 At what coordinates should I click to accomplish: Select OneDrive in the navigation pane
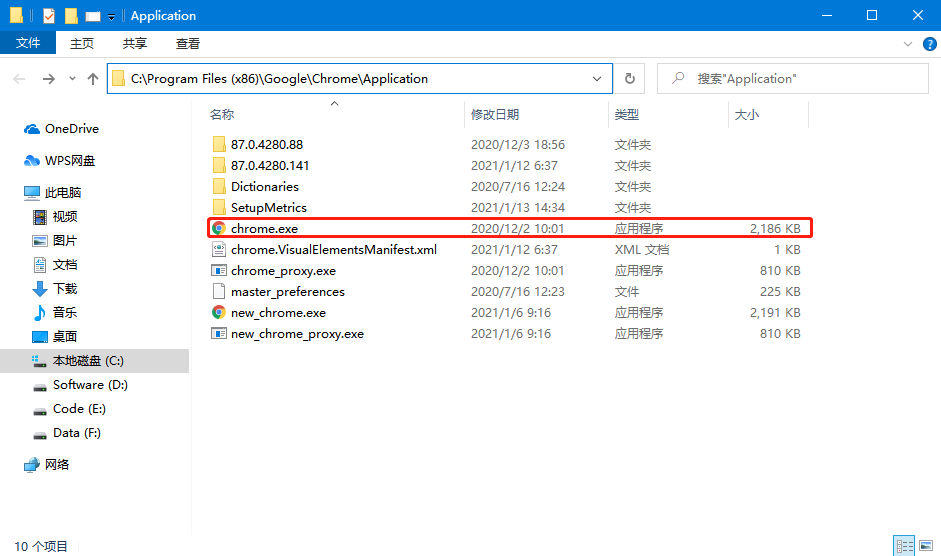coord(61,128)
